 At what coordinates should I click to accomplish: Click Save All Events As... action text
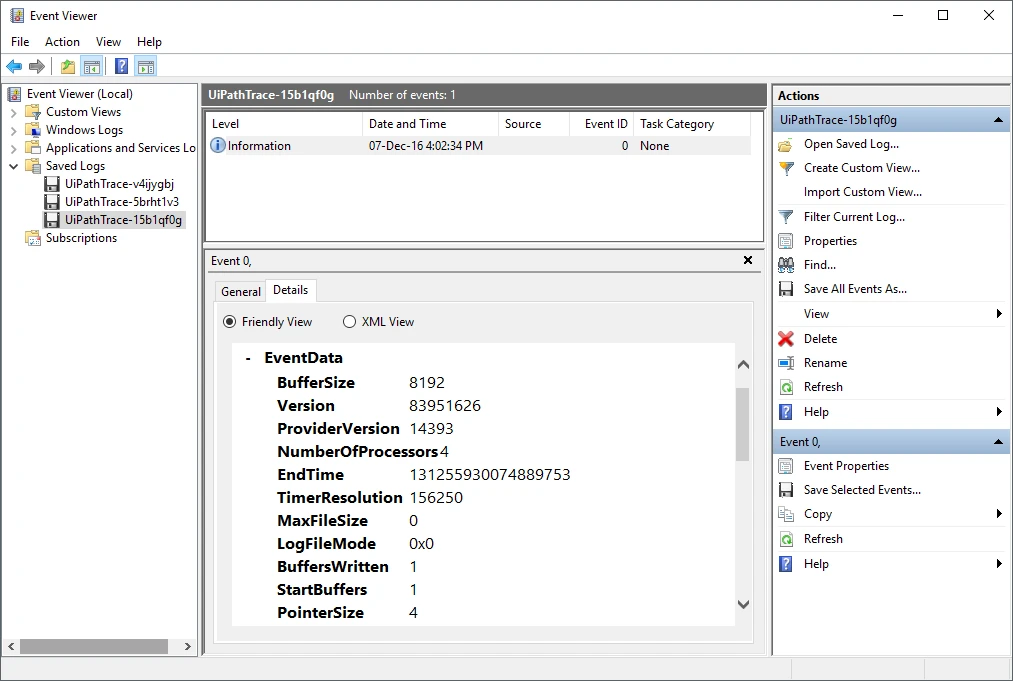(x=855, y=289)
